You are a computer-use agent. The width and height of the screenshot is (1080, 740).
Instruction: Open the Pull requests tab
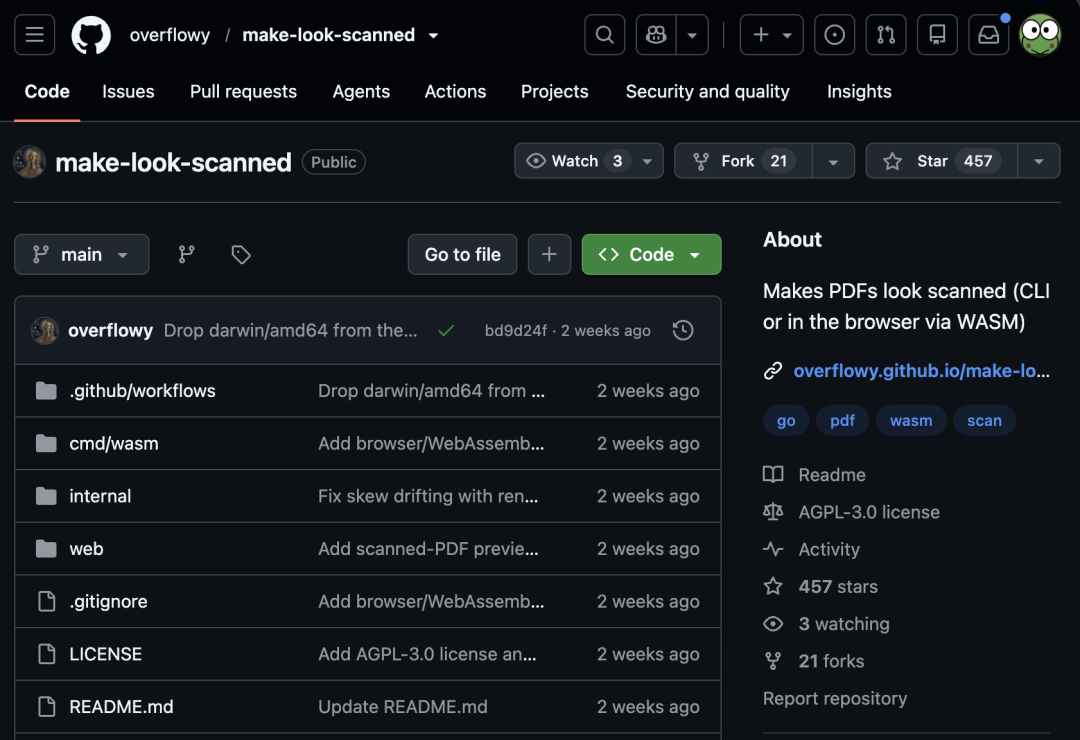pos(243,92)
